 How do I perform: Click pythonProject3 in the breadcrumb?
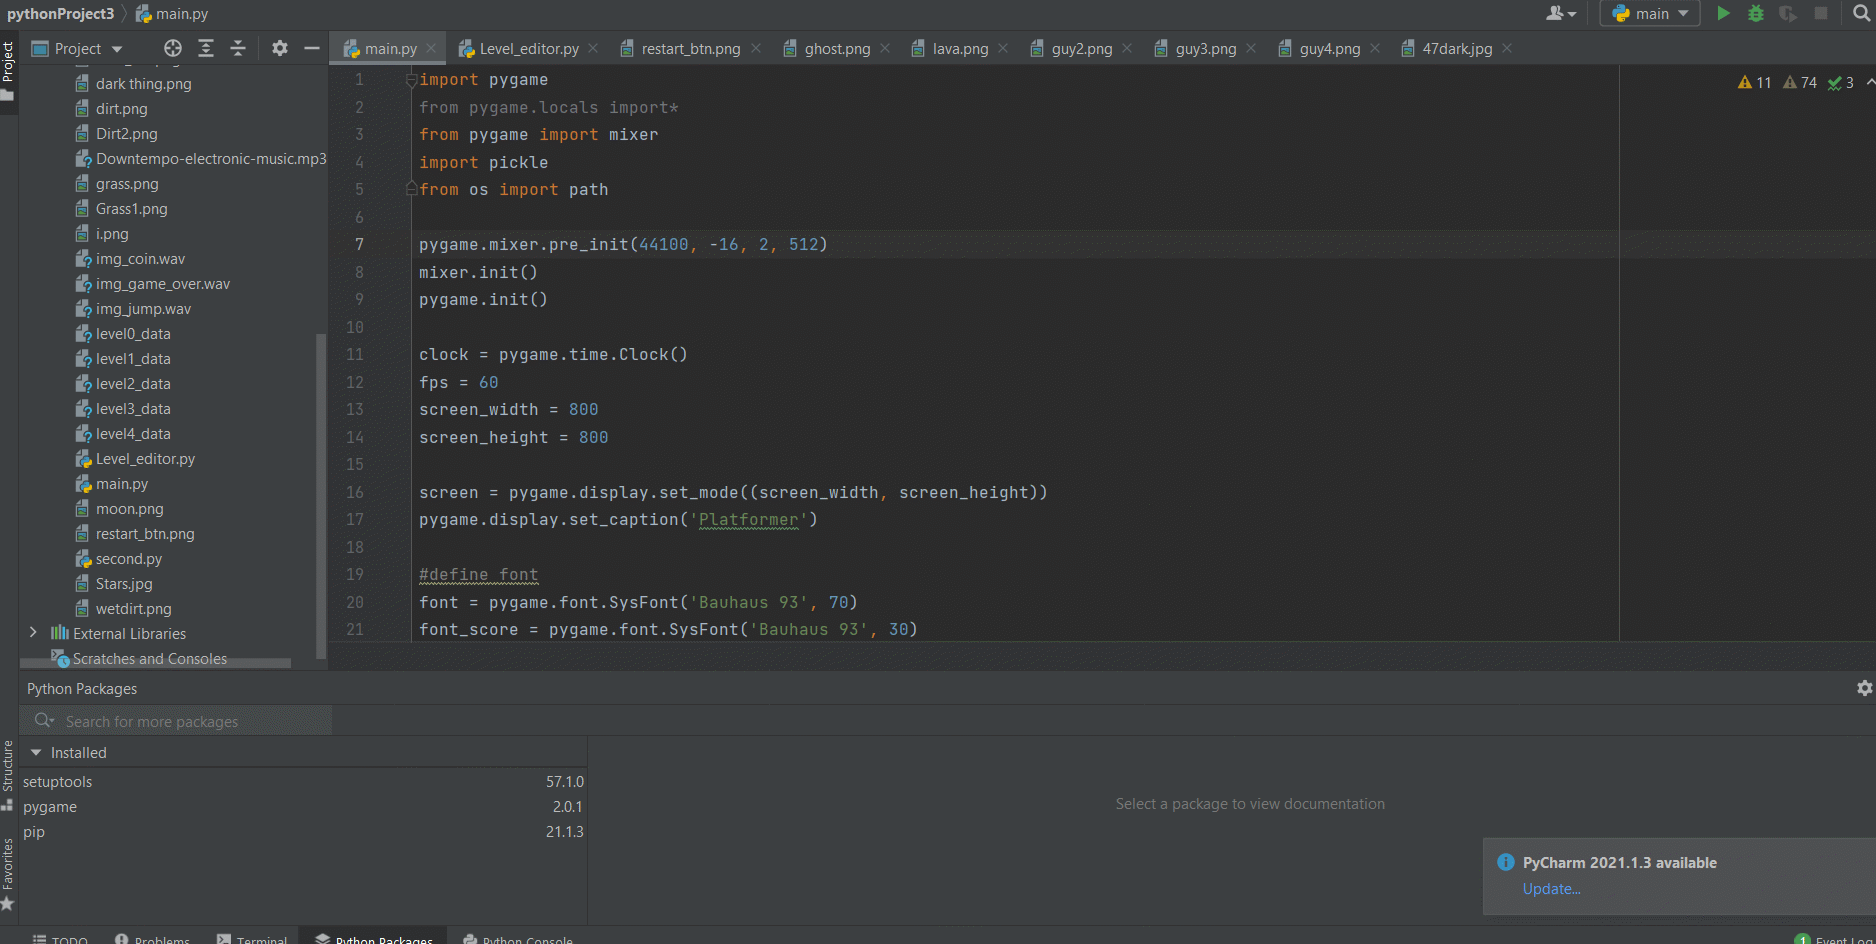(60, 13)
